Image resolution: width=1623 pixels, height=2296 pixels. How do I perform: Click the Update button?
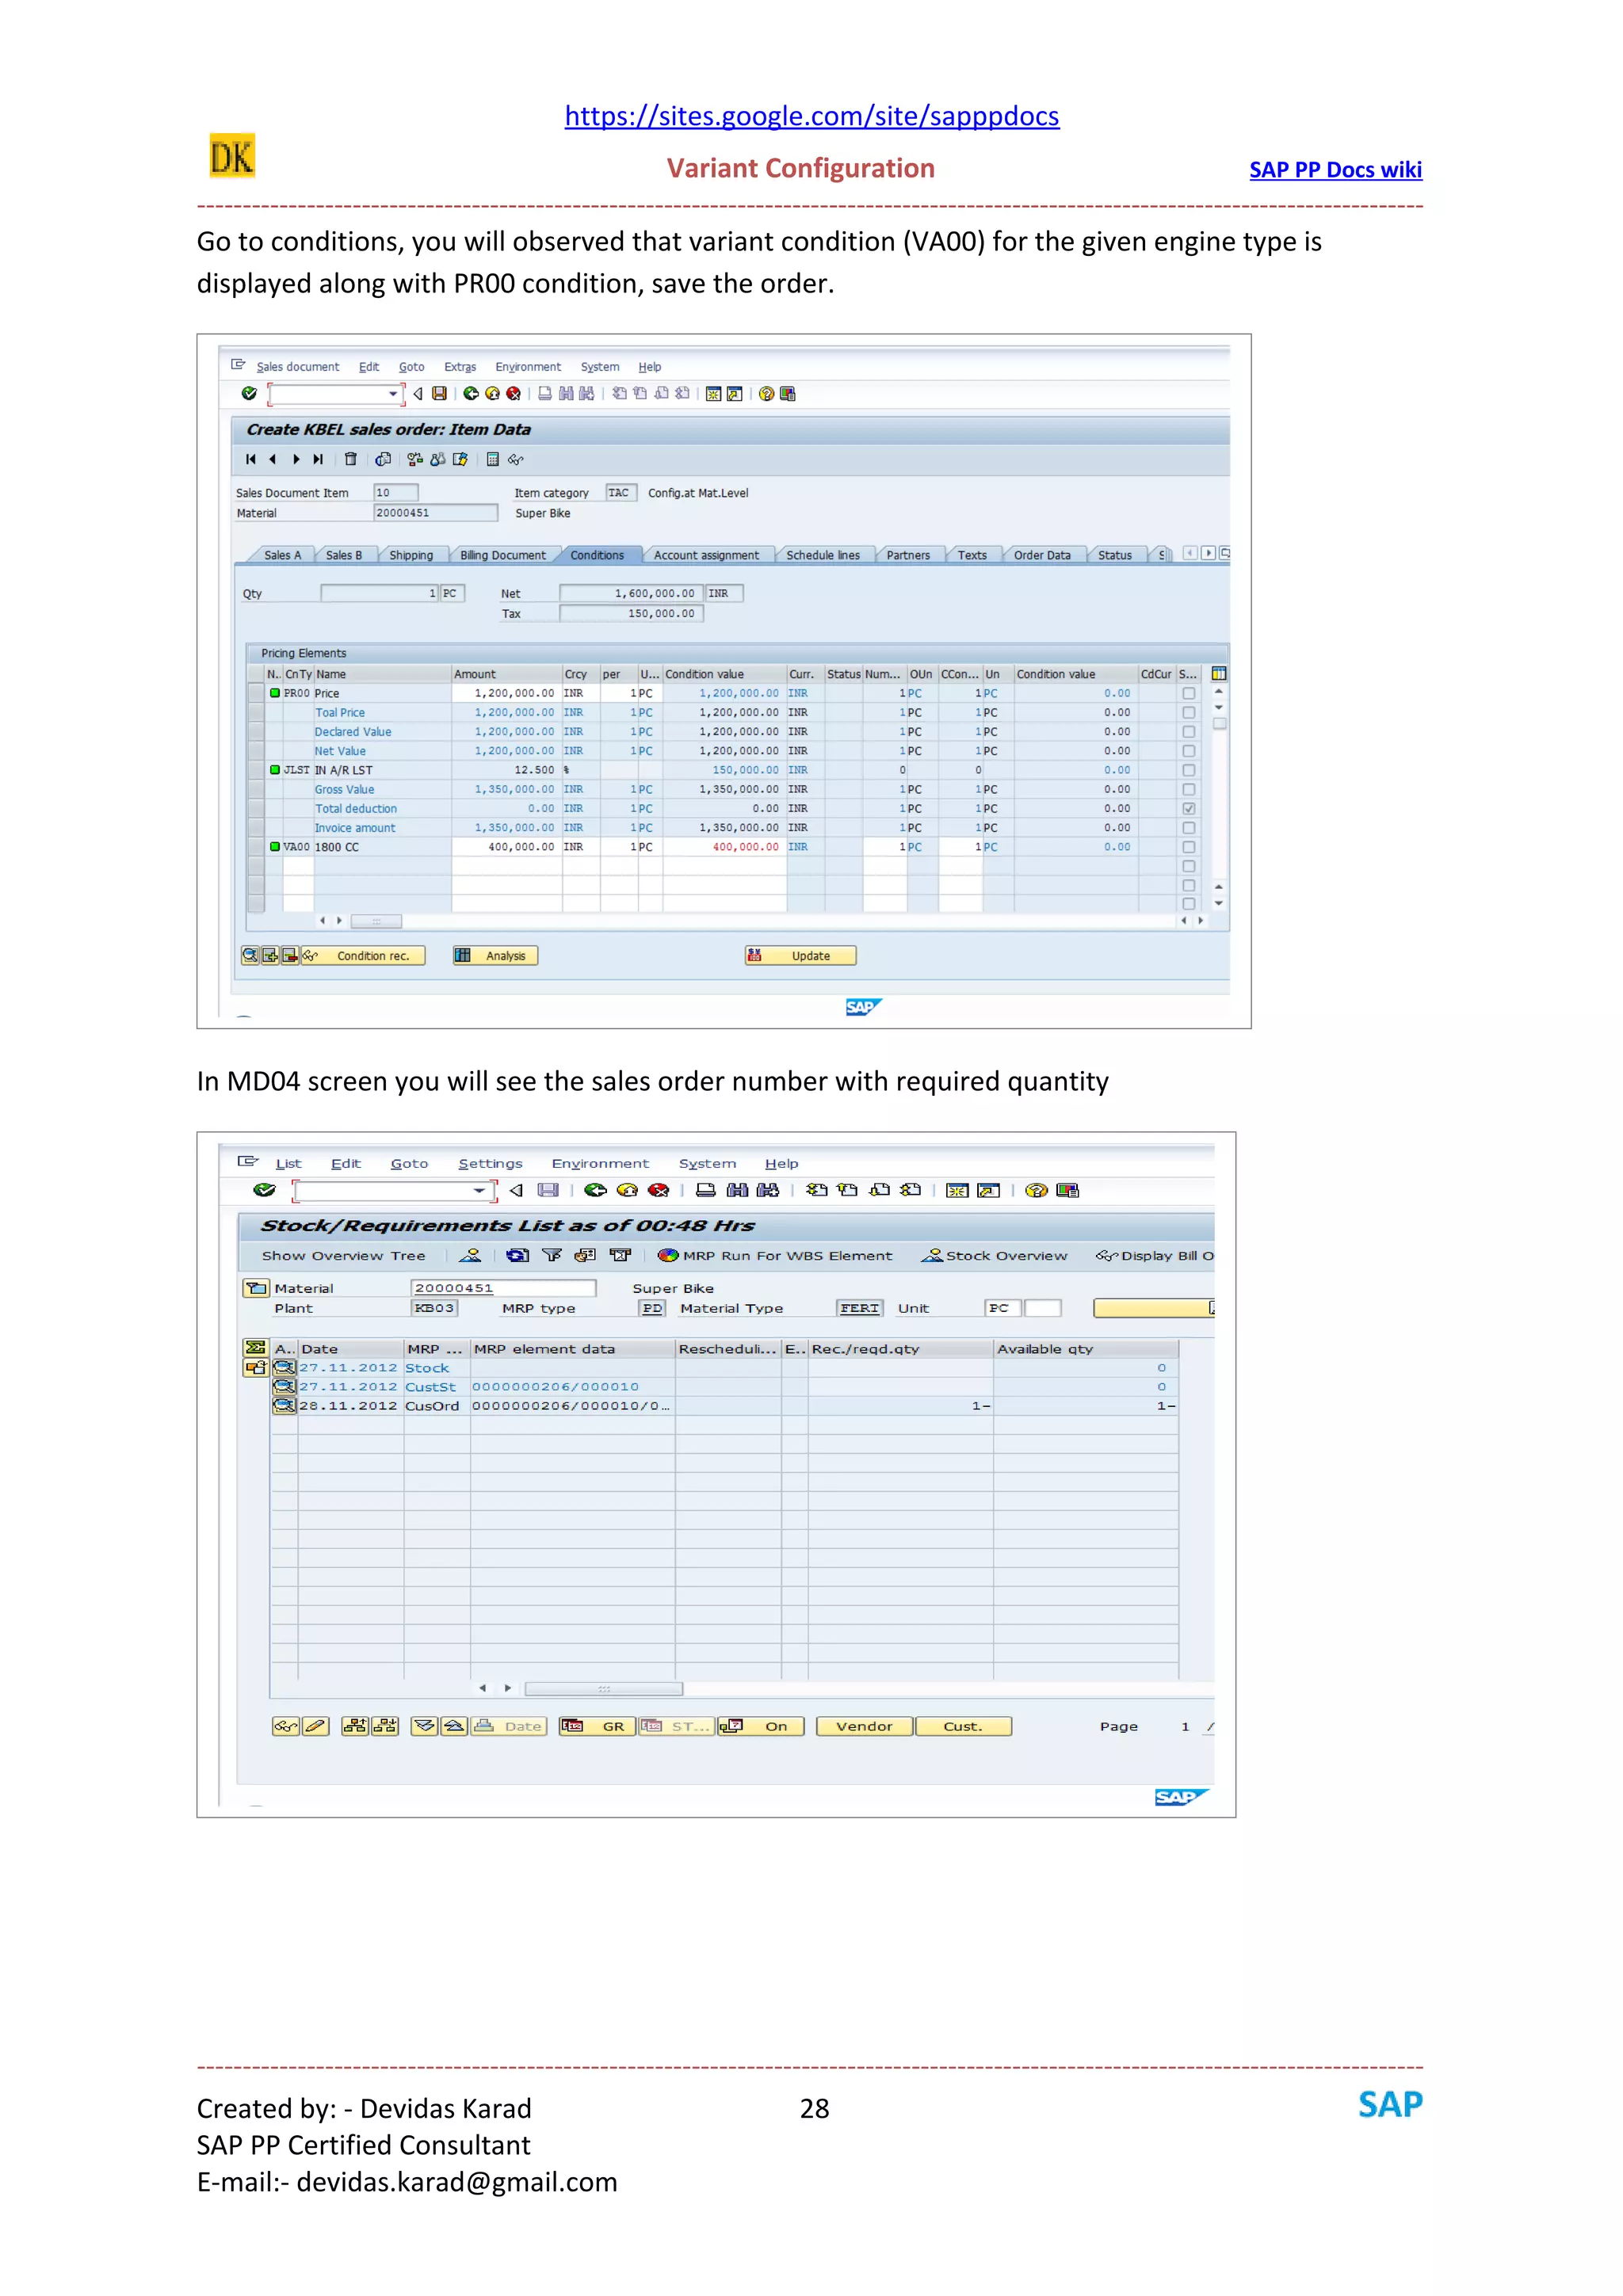(801, 956)
